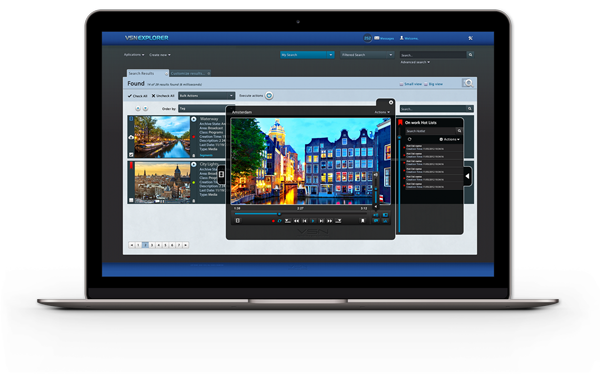This screenshot has width=600, height=381.
Task: Click Uncheck All
Action: (x=163, y=96)
